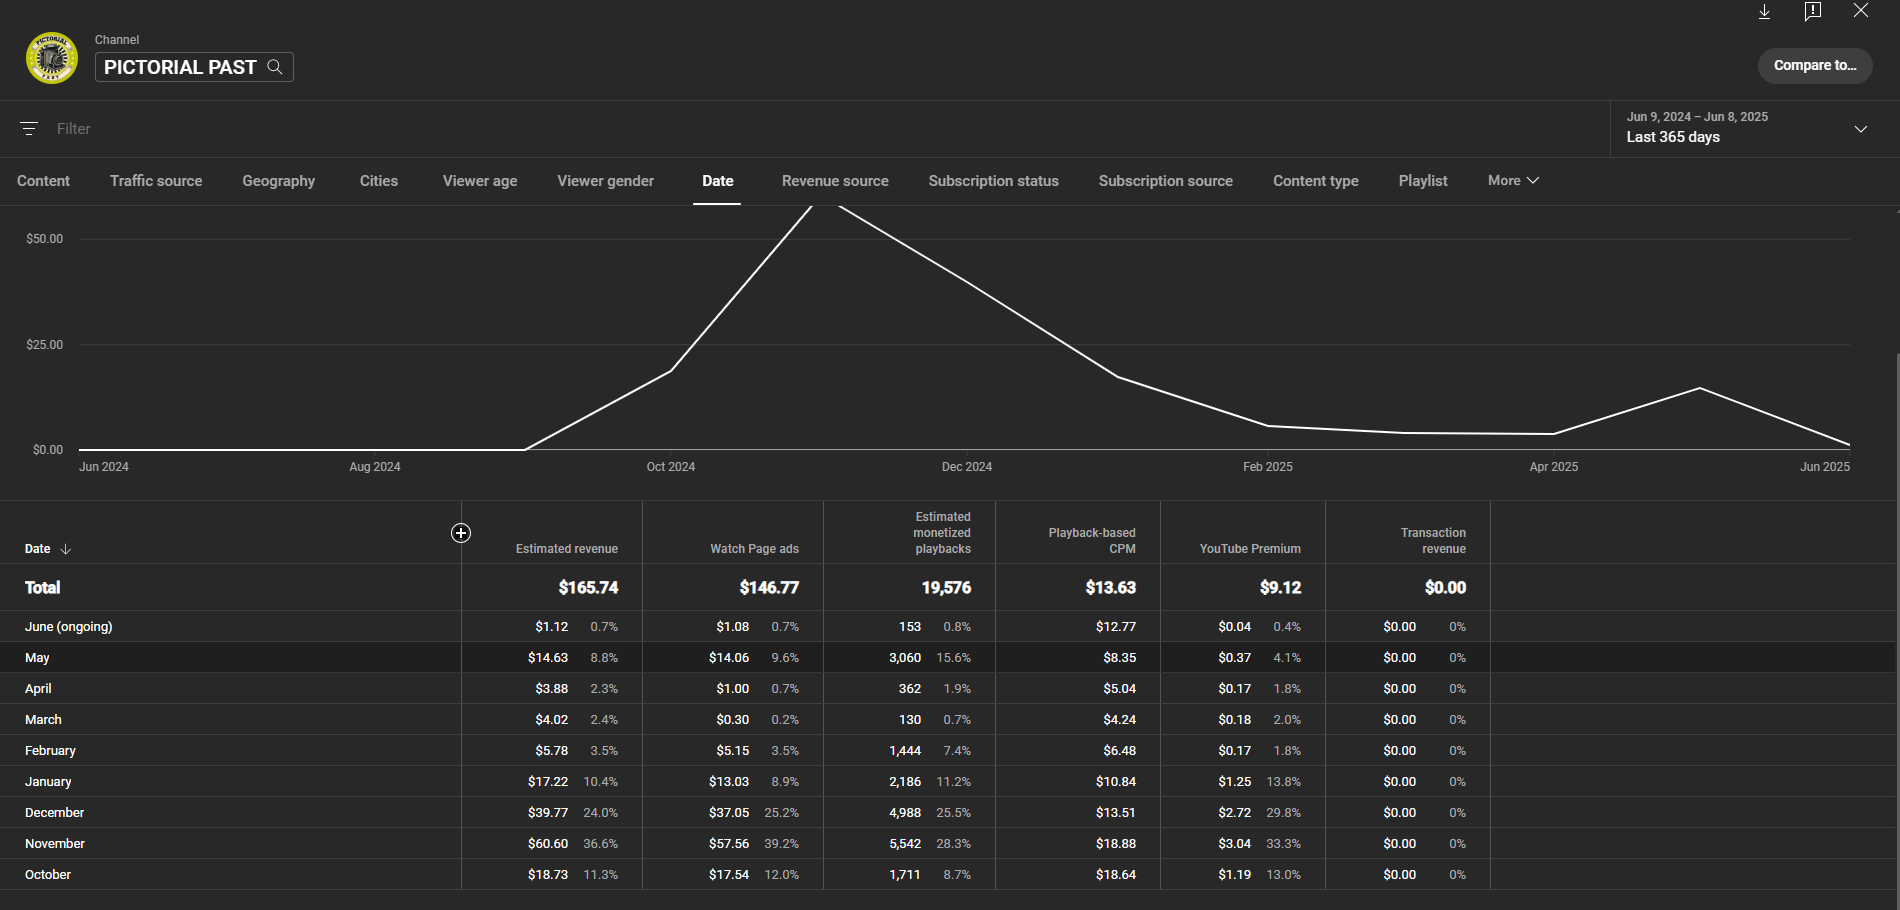
Task: Click the download report icon
Action: [x=1764, y=11]
